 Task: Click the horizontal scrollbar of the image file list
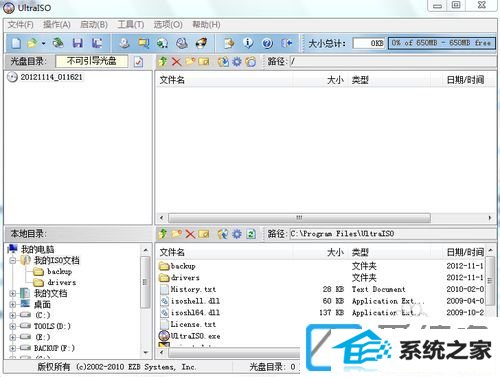(326, 218)
